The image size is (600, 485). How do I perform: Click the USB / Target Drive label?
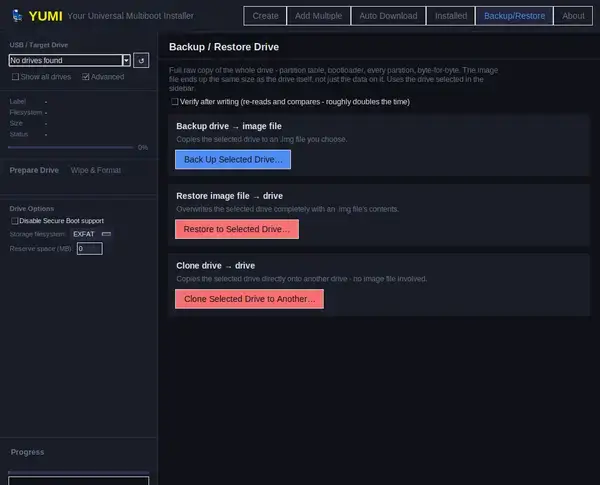pyautogui.click(x=39, y=45)
